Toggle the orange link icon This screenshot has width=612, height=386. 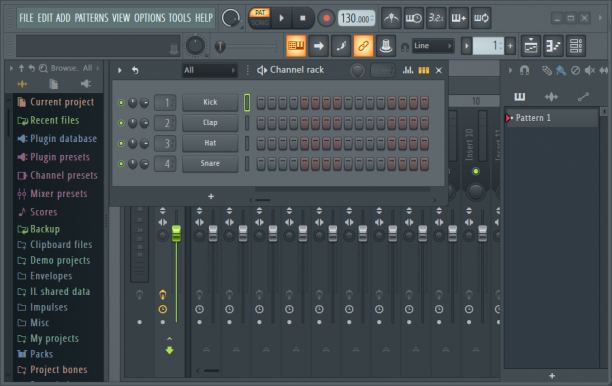tap(363, 46)
